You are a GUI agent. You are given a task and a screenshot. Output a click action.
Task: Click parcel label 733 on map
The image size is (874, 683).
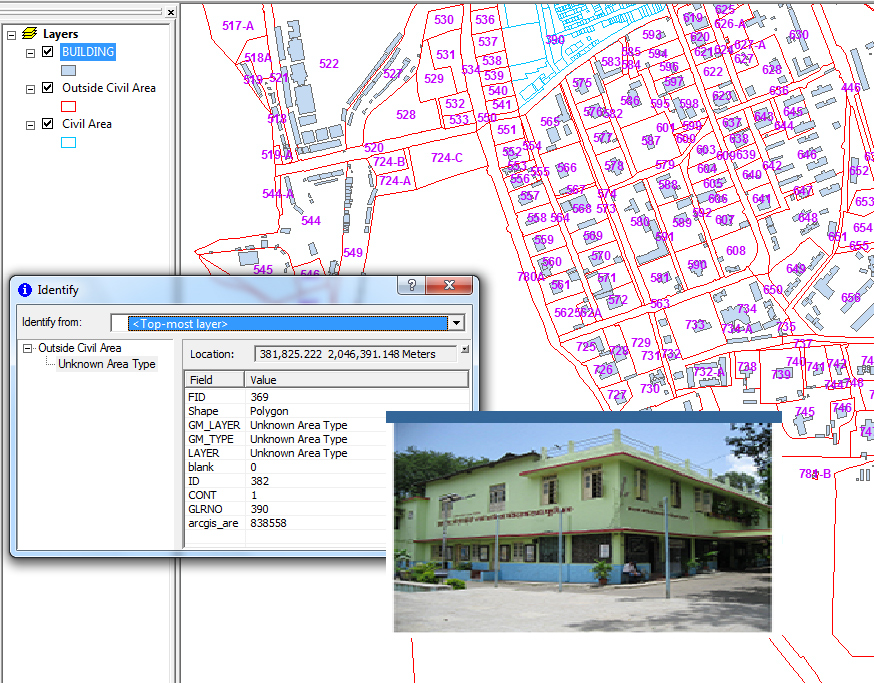coord(695,324)
